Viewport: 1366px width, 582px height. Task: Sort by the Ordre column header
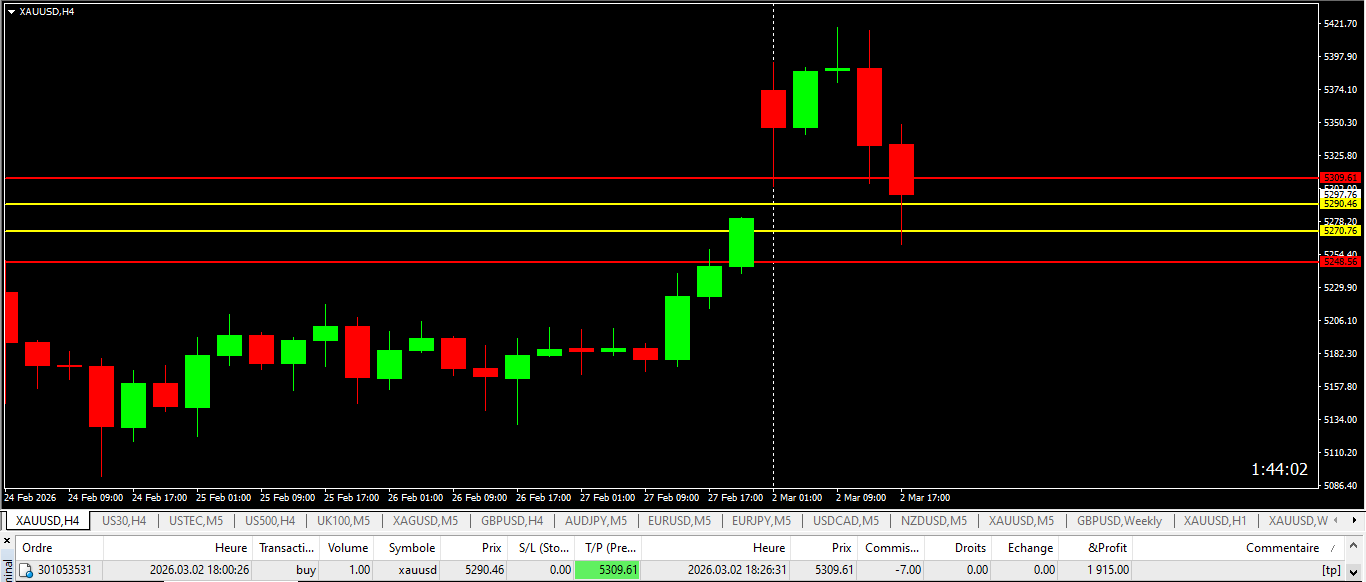point(58,548)
